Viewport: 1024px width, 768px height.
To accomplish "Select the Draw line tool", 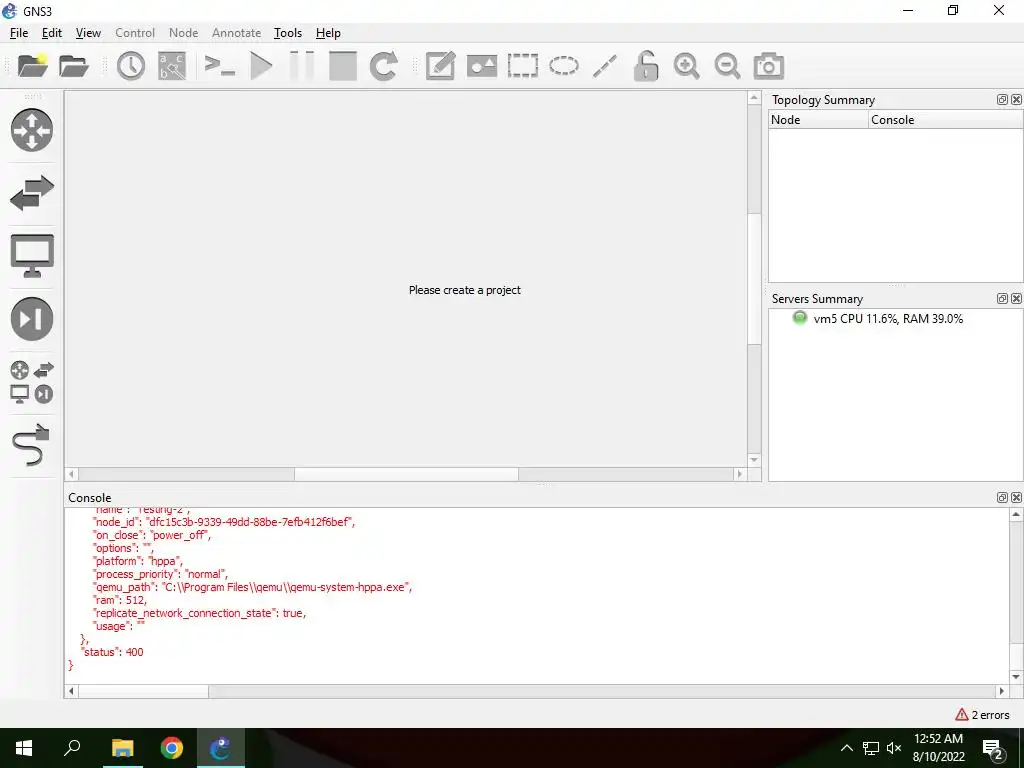I will pos(605,66).
